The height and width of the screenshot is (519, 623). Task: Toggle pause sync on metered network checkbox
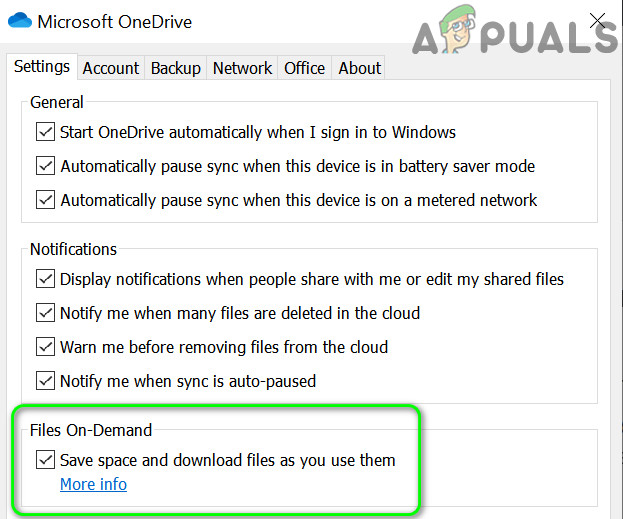click(x=45, y=200)
